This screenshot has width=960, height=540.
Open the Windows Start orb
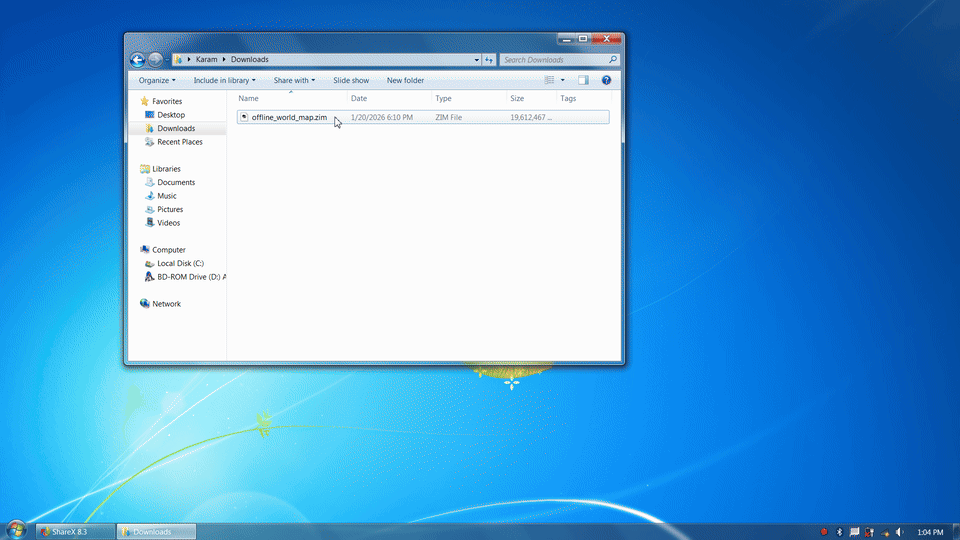coord(16,530)
